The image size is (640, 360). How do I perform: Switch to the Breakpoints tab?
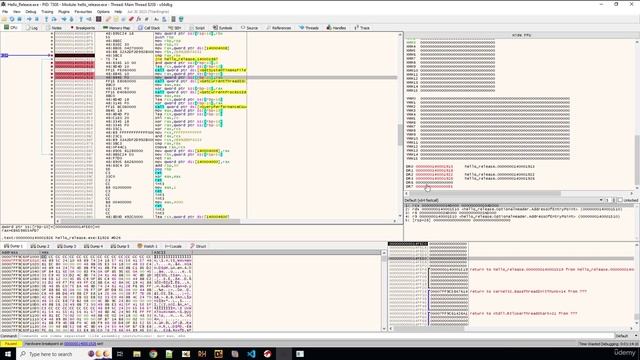pos(83,28)
